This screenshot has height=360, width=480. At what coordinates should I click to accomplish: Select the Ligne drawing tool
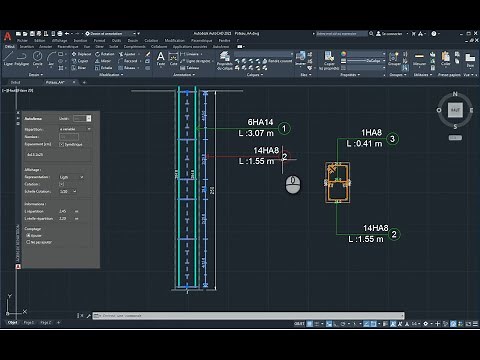(x=8, y=59)
